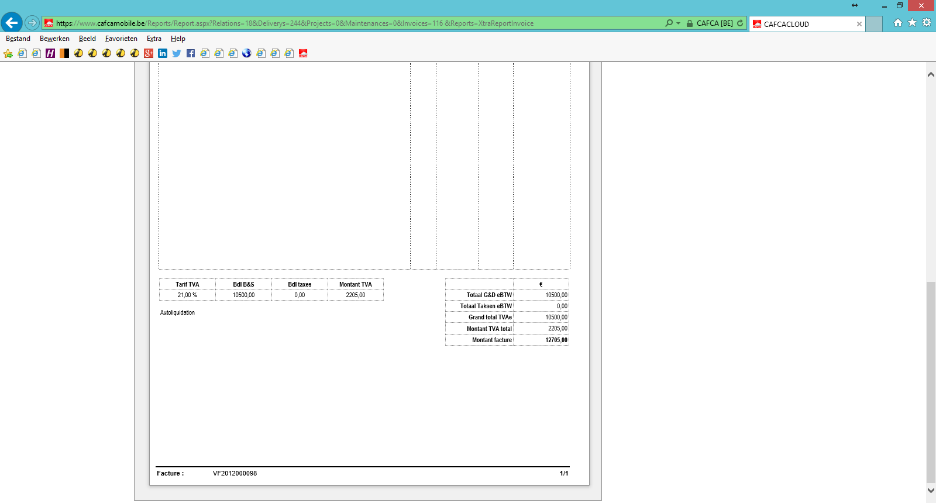Open the Google+ bookmark icon
The height and width of the screenshot is (503, 936).
click(149, 54)
